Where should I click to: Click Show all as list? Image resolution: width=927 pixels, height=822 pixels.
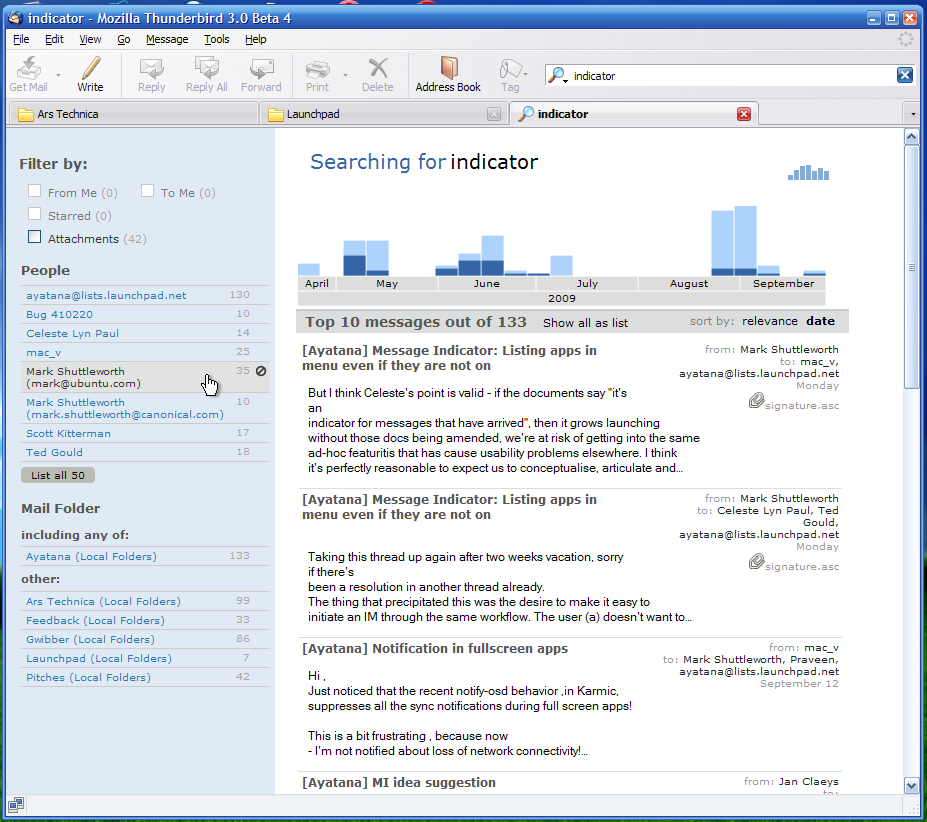click(585, 322)
